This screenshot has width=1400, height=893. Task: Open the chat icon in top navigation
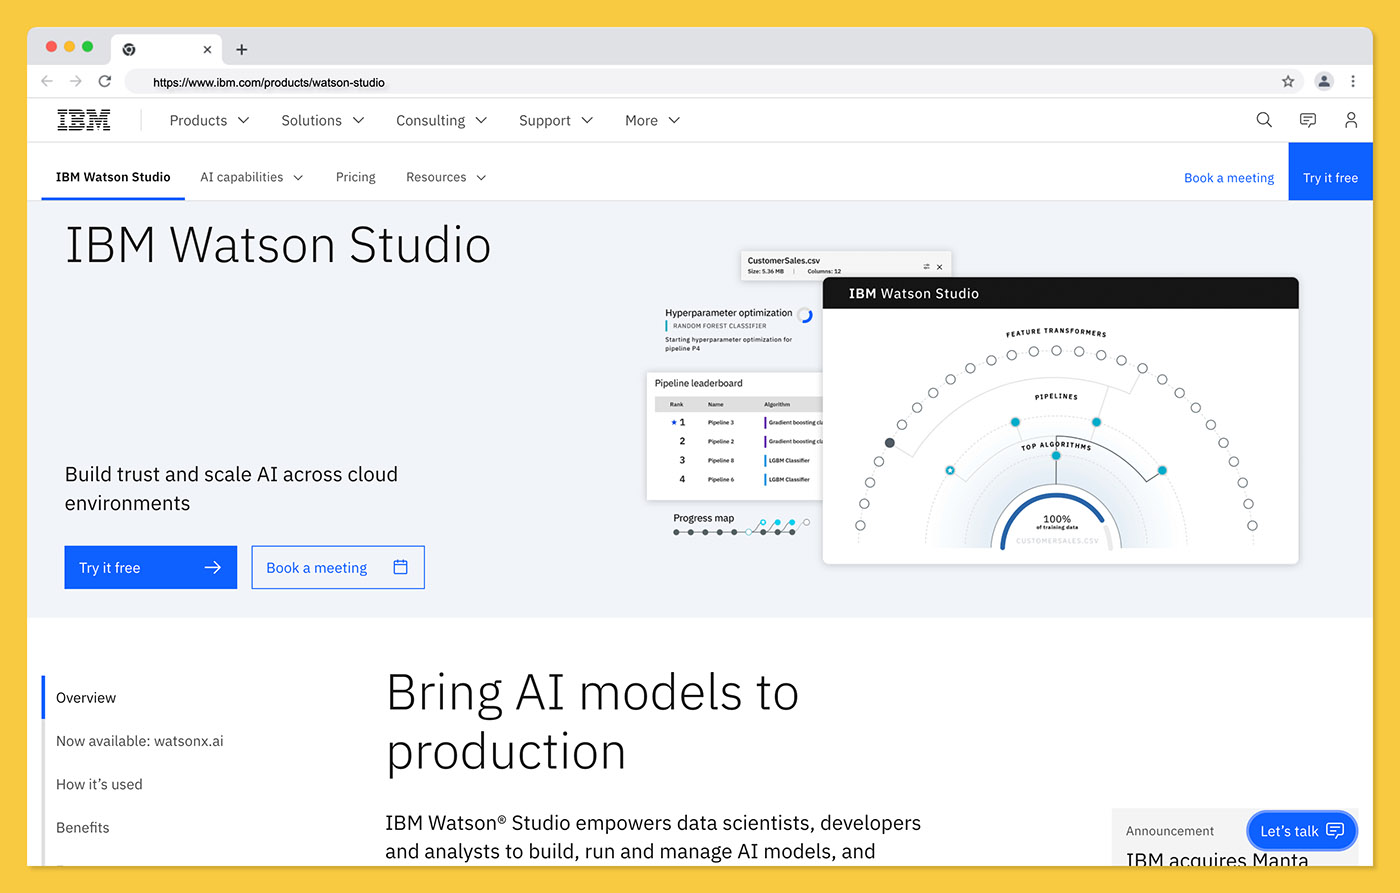coord(1307,120)
